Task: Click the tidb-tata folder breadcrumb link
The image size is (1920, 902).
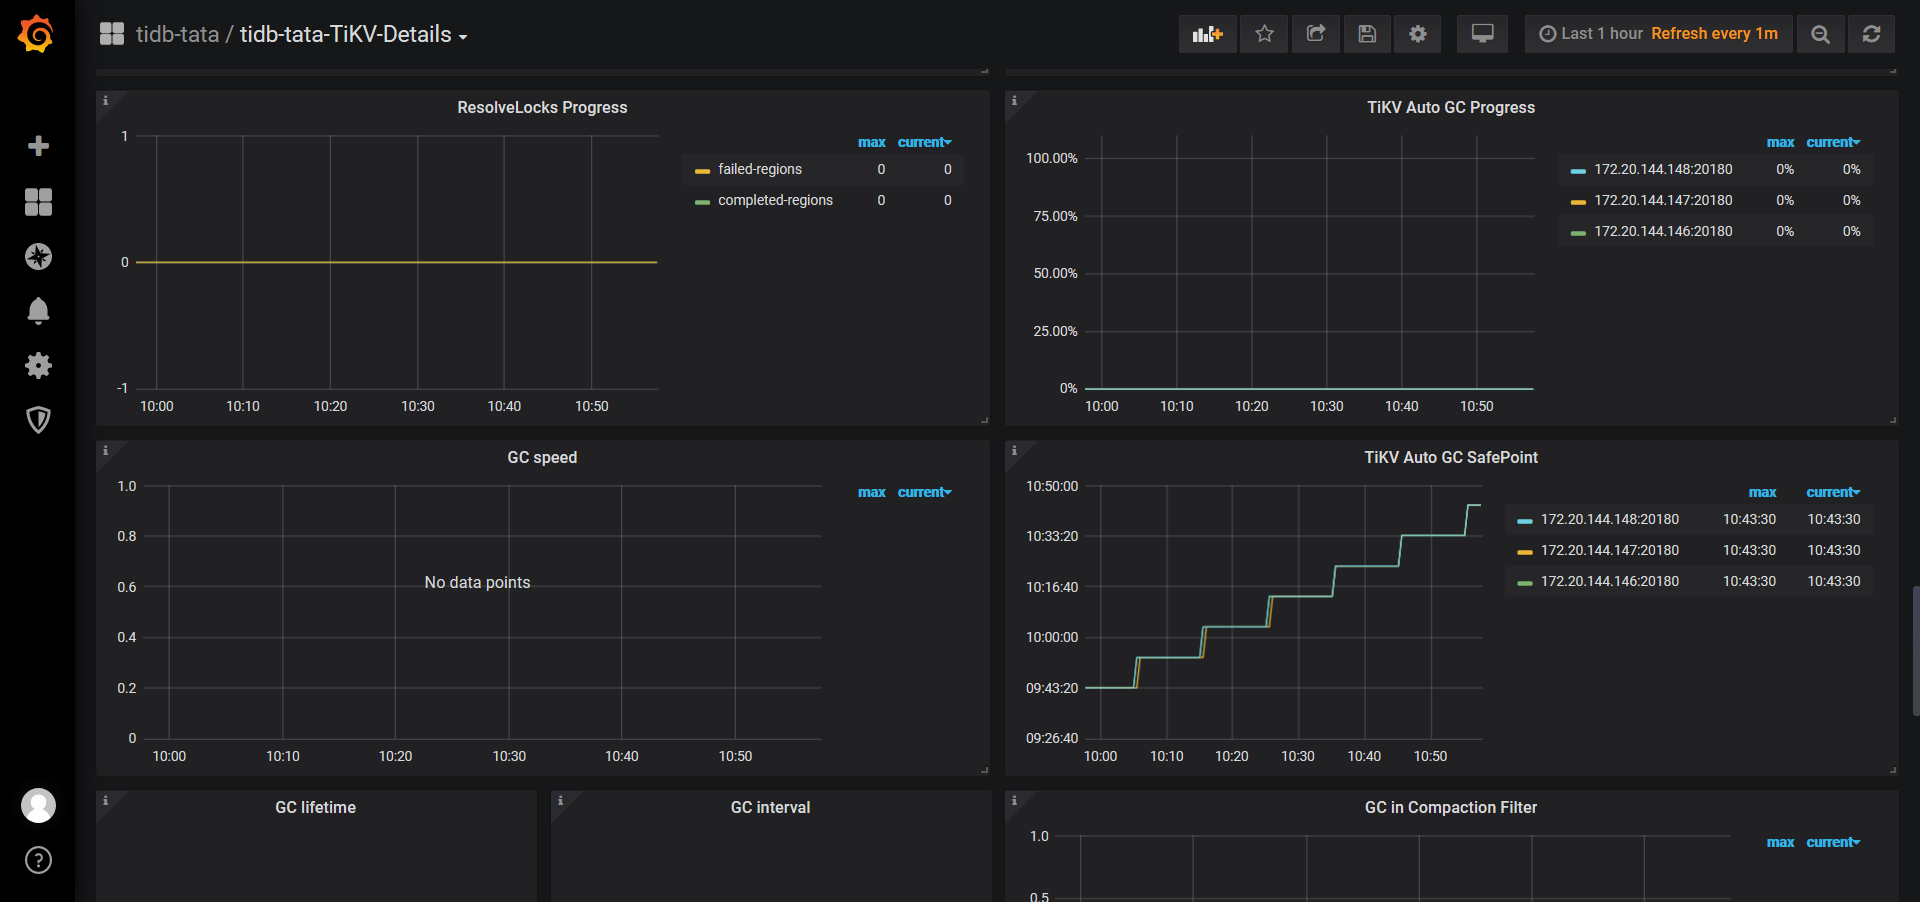Action: click(177, 35)
